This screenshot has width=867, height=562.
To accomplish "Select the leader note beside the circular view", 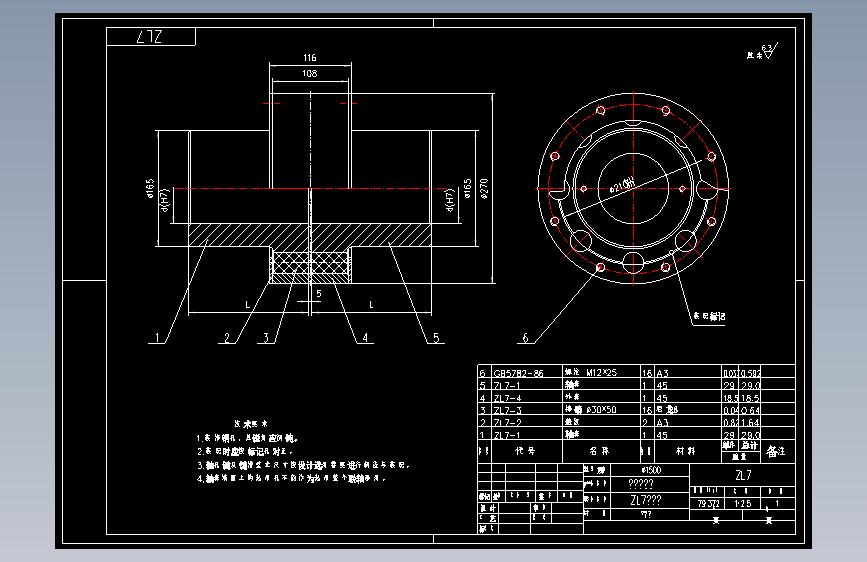I will pos(709,316).
